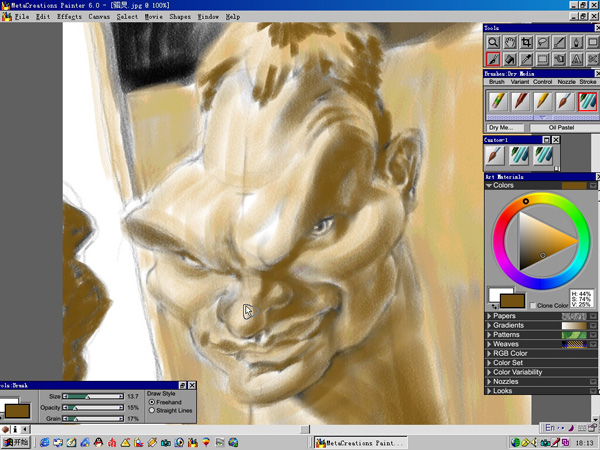Switch to MetaCreations Painter taskbar button
The image size is (600, 450).
coord(360,443)
